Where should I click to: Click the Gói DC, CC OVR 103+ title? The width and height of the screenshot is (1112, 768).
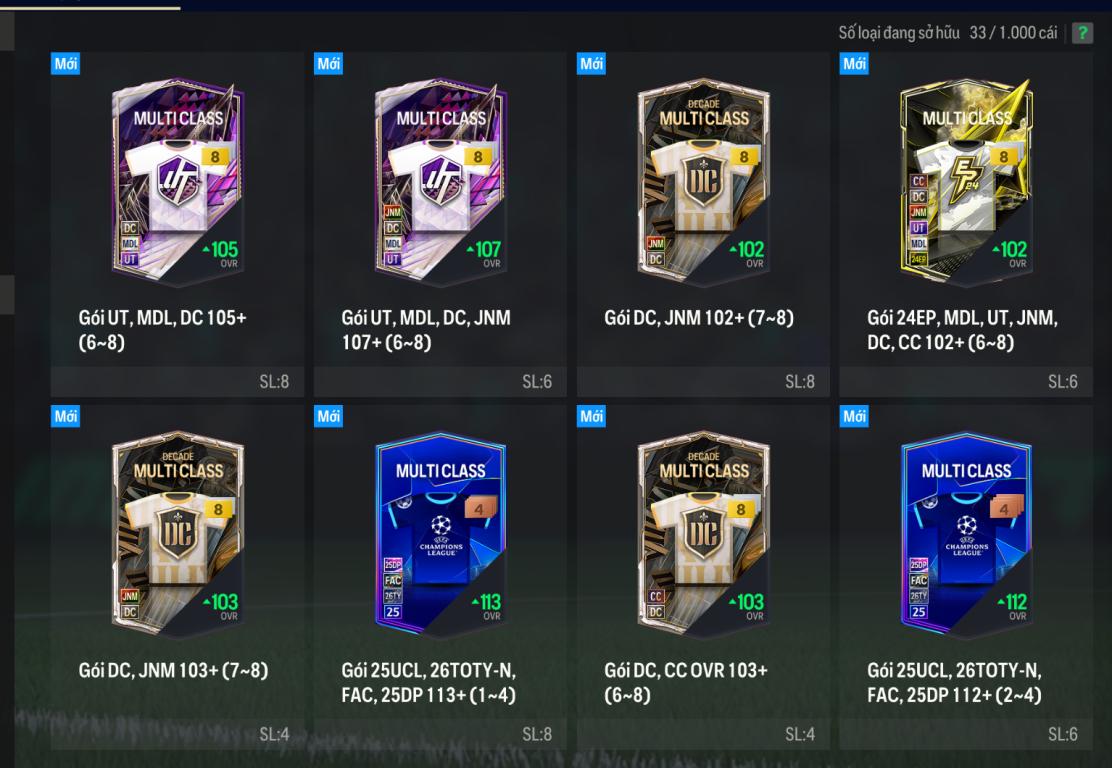tap(686, 682)
